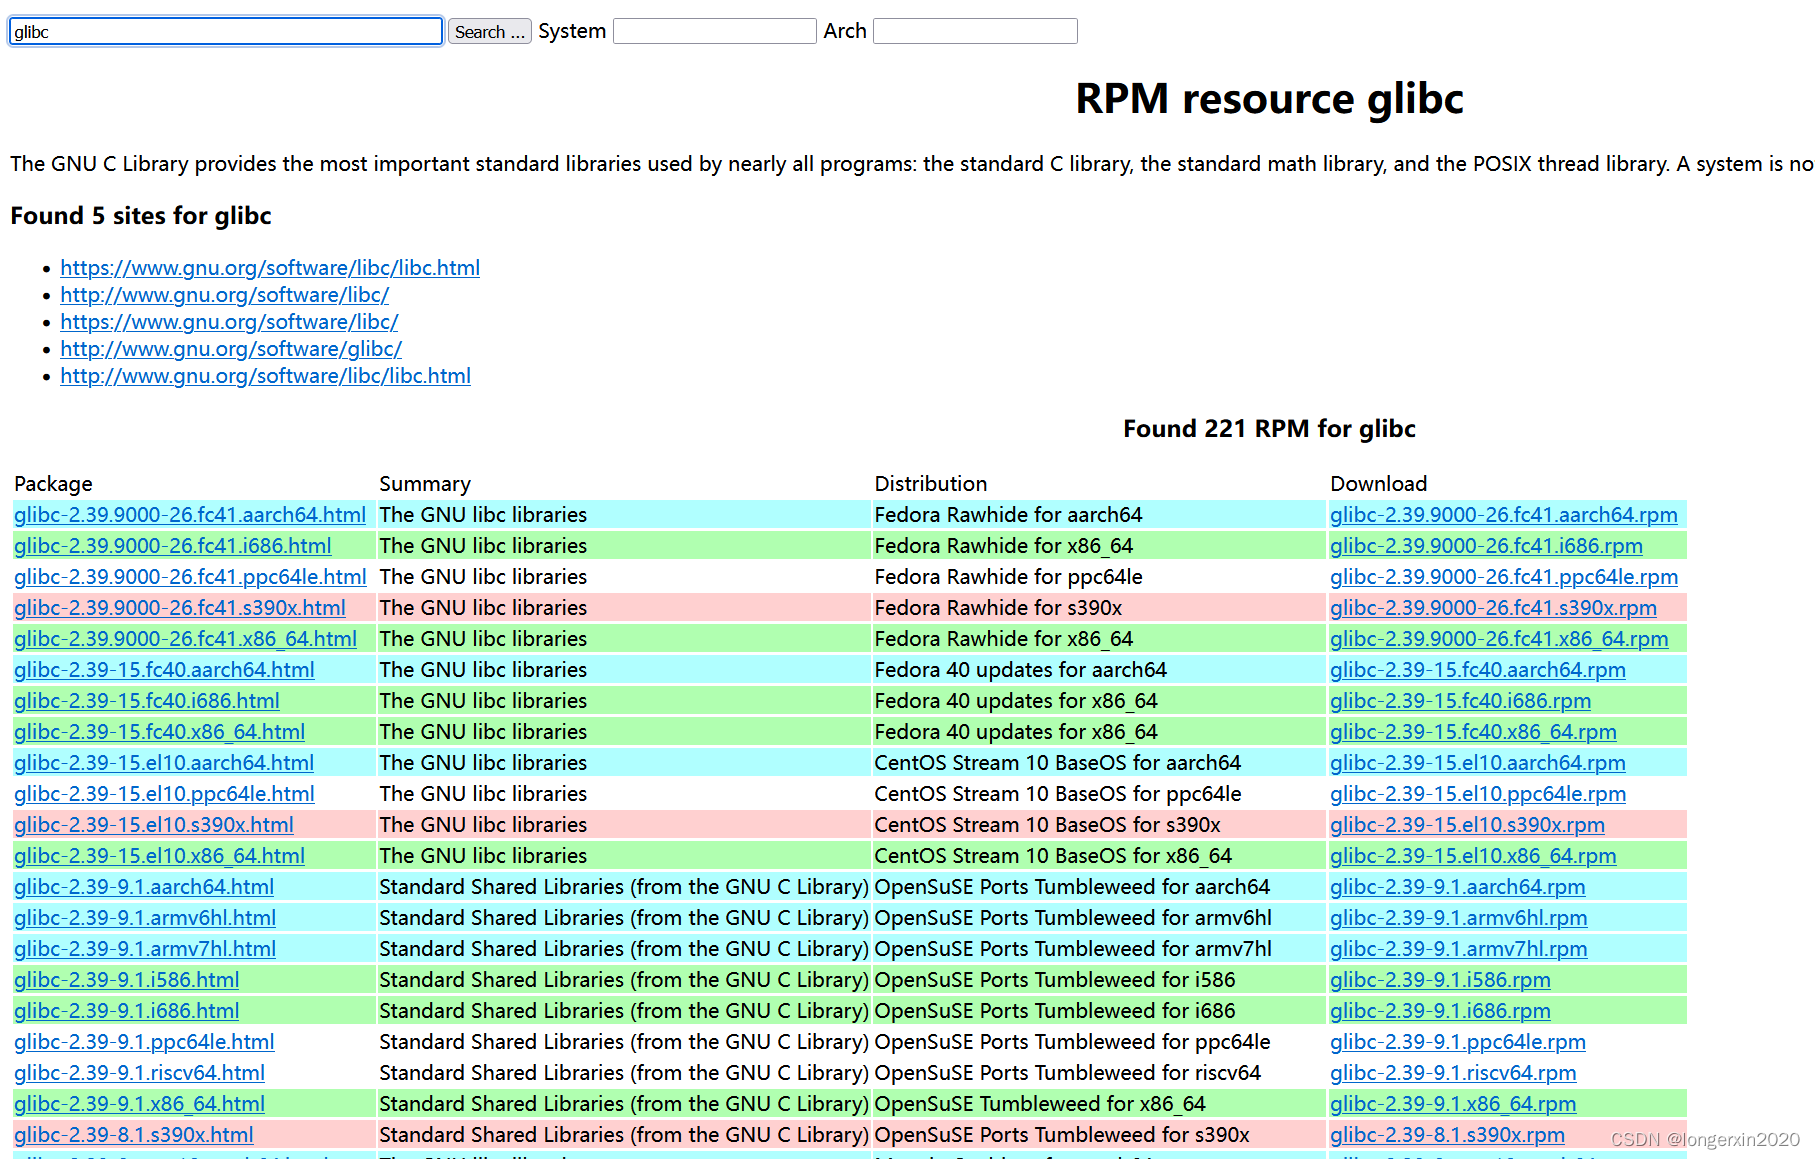Open glibc-2.39-9.1.armv6hl.html package page

[145, 917]
